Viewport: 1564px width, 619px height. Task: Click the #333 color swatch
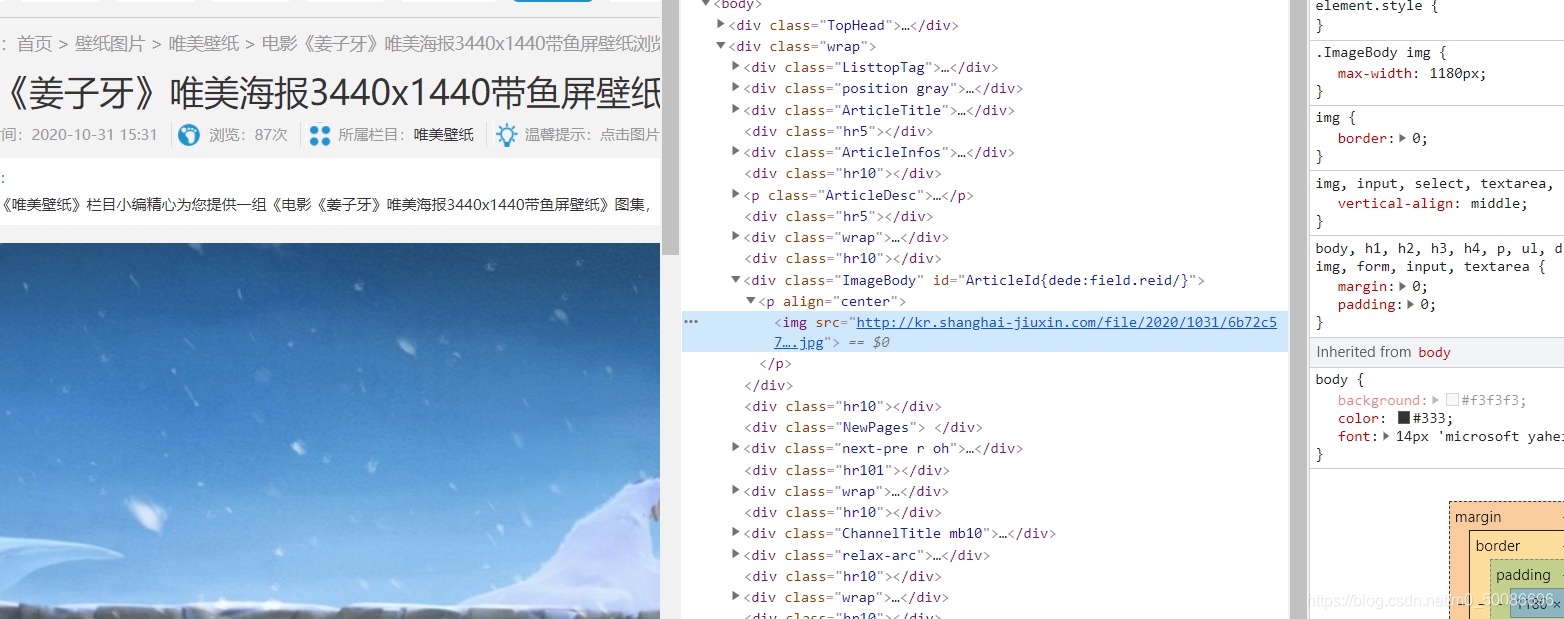[x=1404, y=418]
